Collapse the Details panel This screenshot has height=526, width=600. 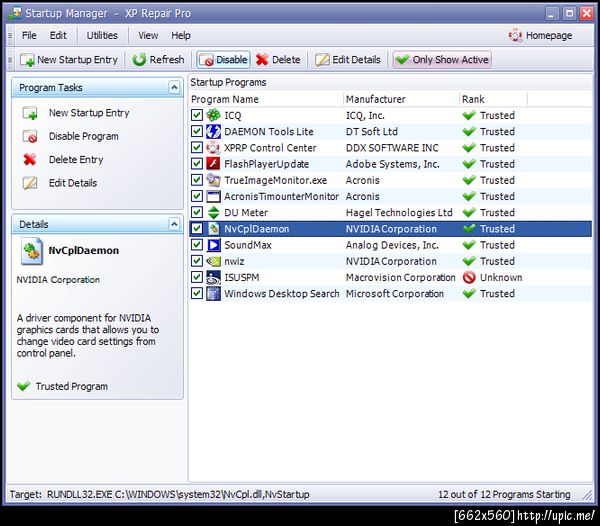tap(174, 224)
